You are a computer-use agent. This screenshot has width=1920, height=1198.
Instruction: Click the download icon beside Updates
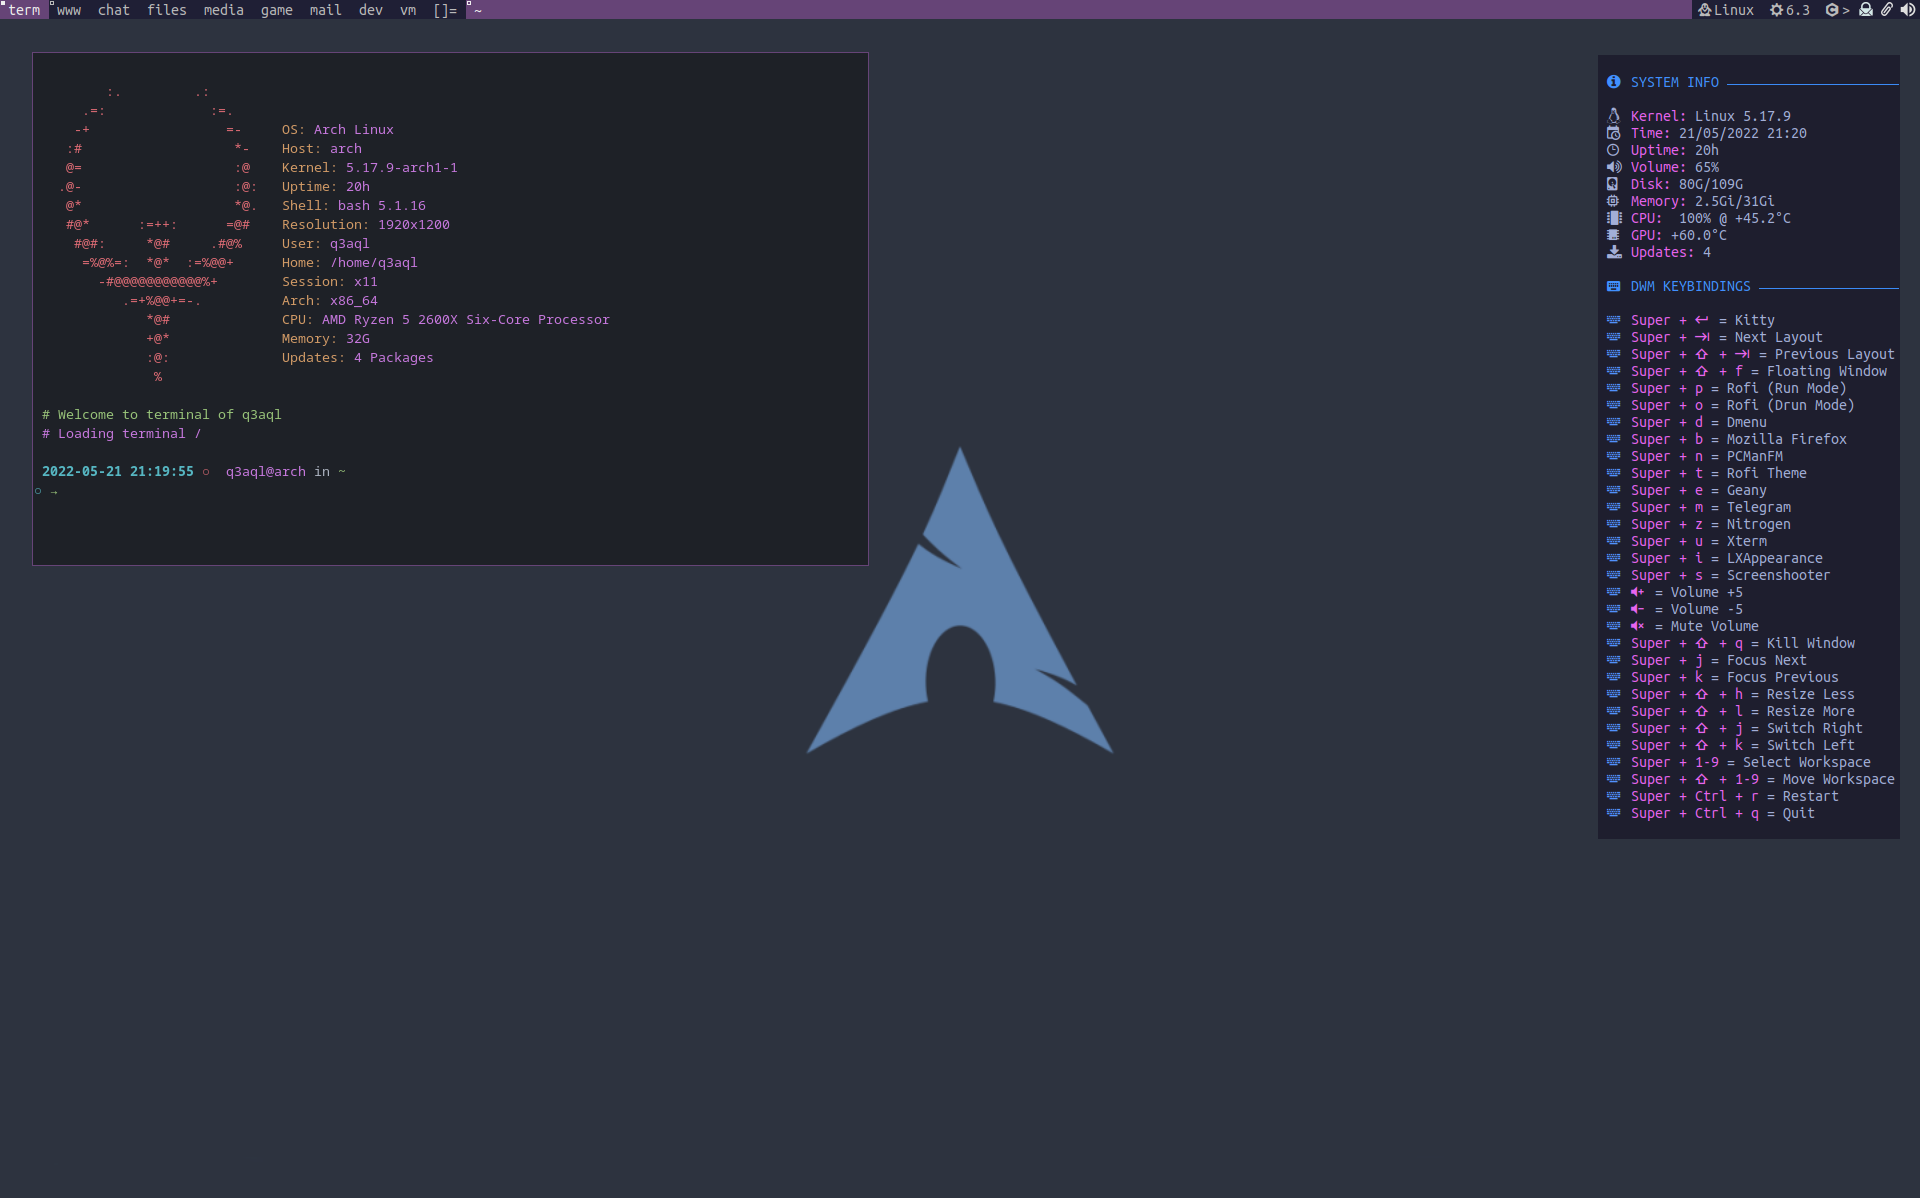(1614, 252)
